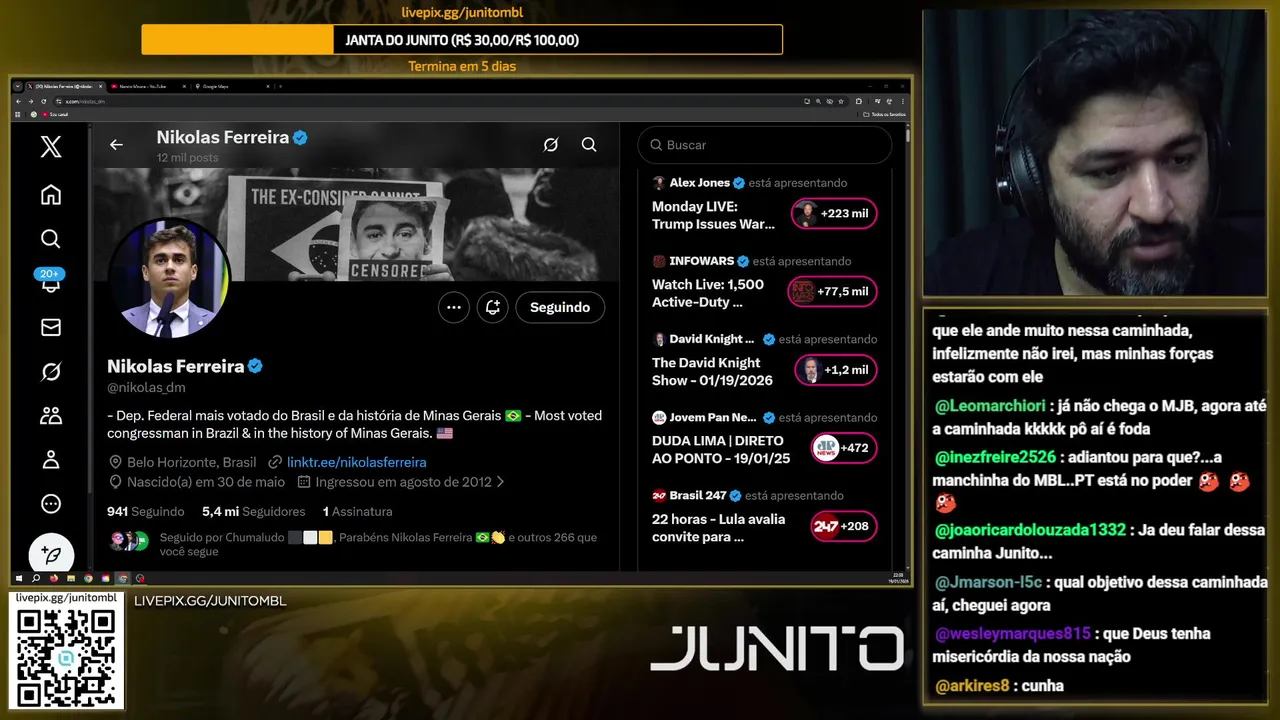Open 1 Assinatura link

[x=357, y=511]
